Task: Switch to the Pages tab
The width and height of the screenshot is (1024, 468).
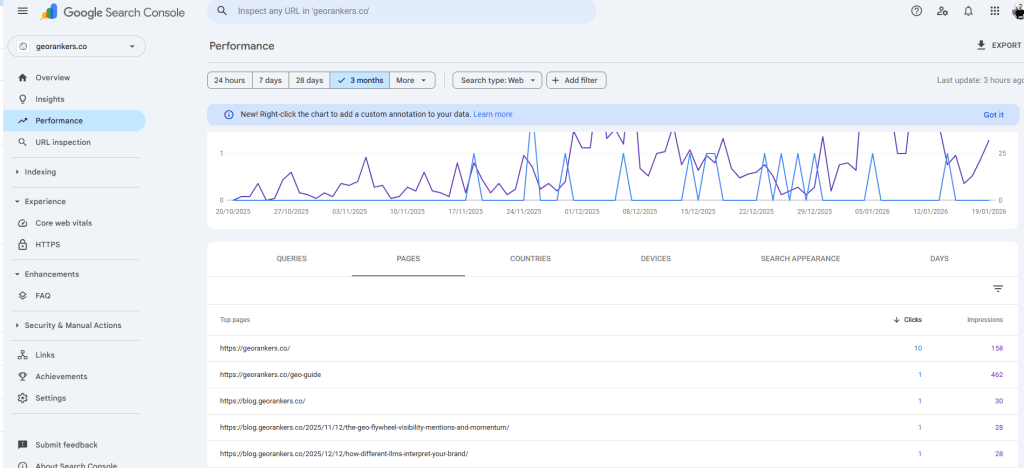Action: (x=408, y=259)
